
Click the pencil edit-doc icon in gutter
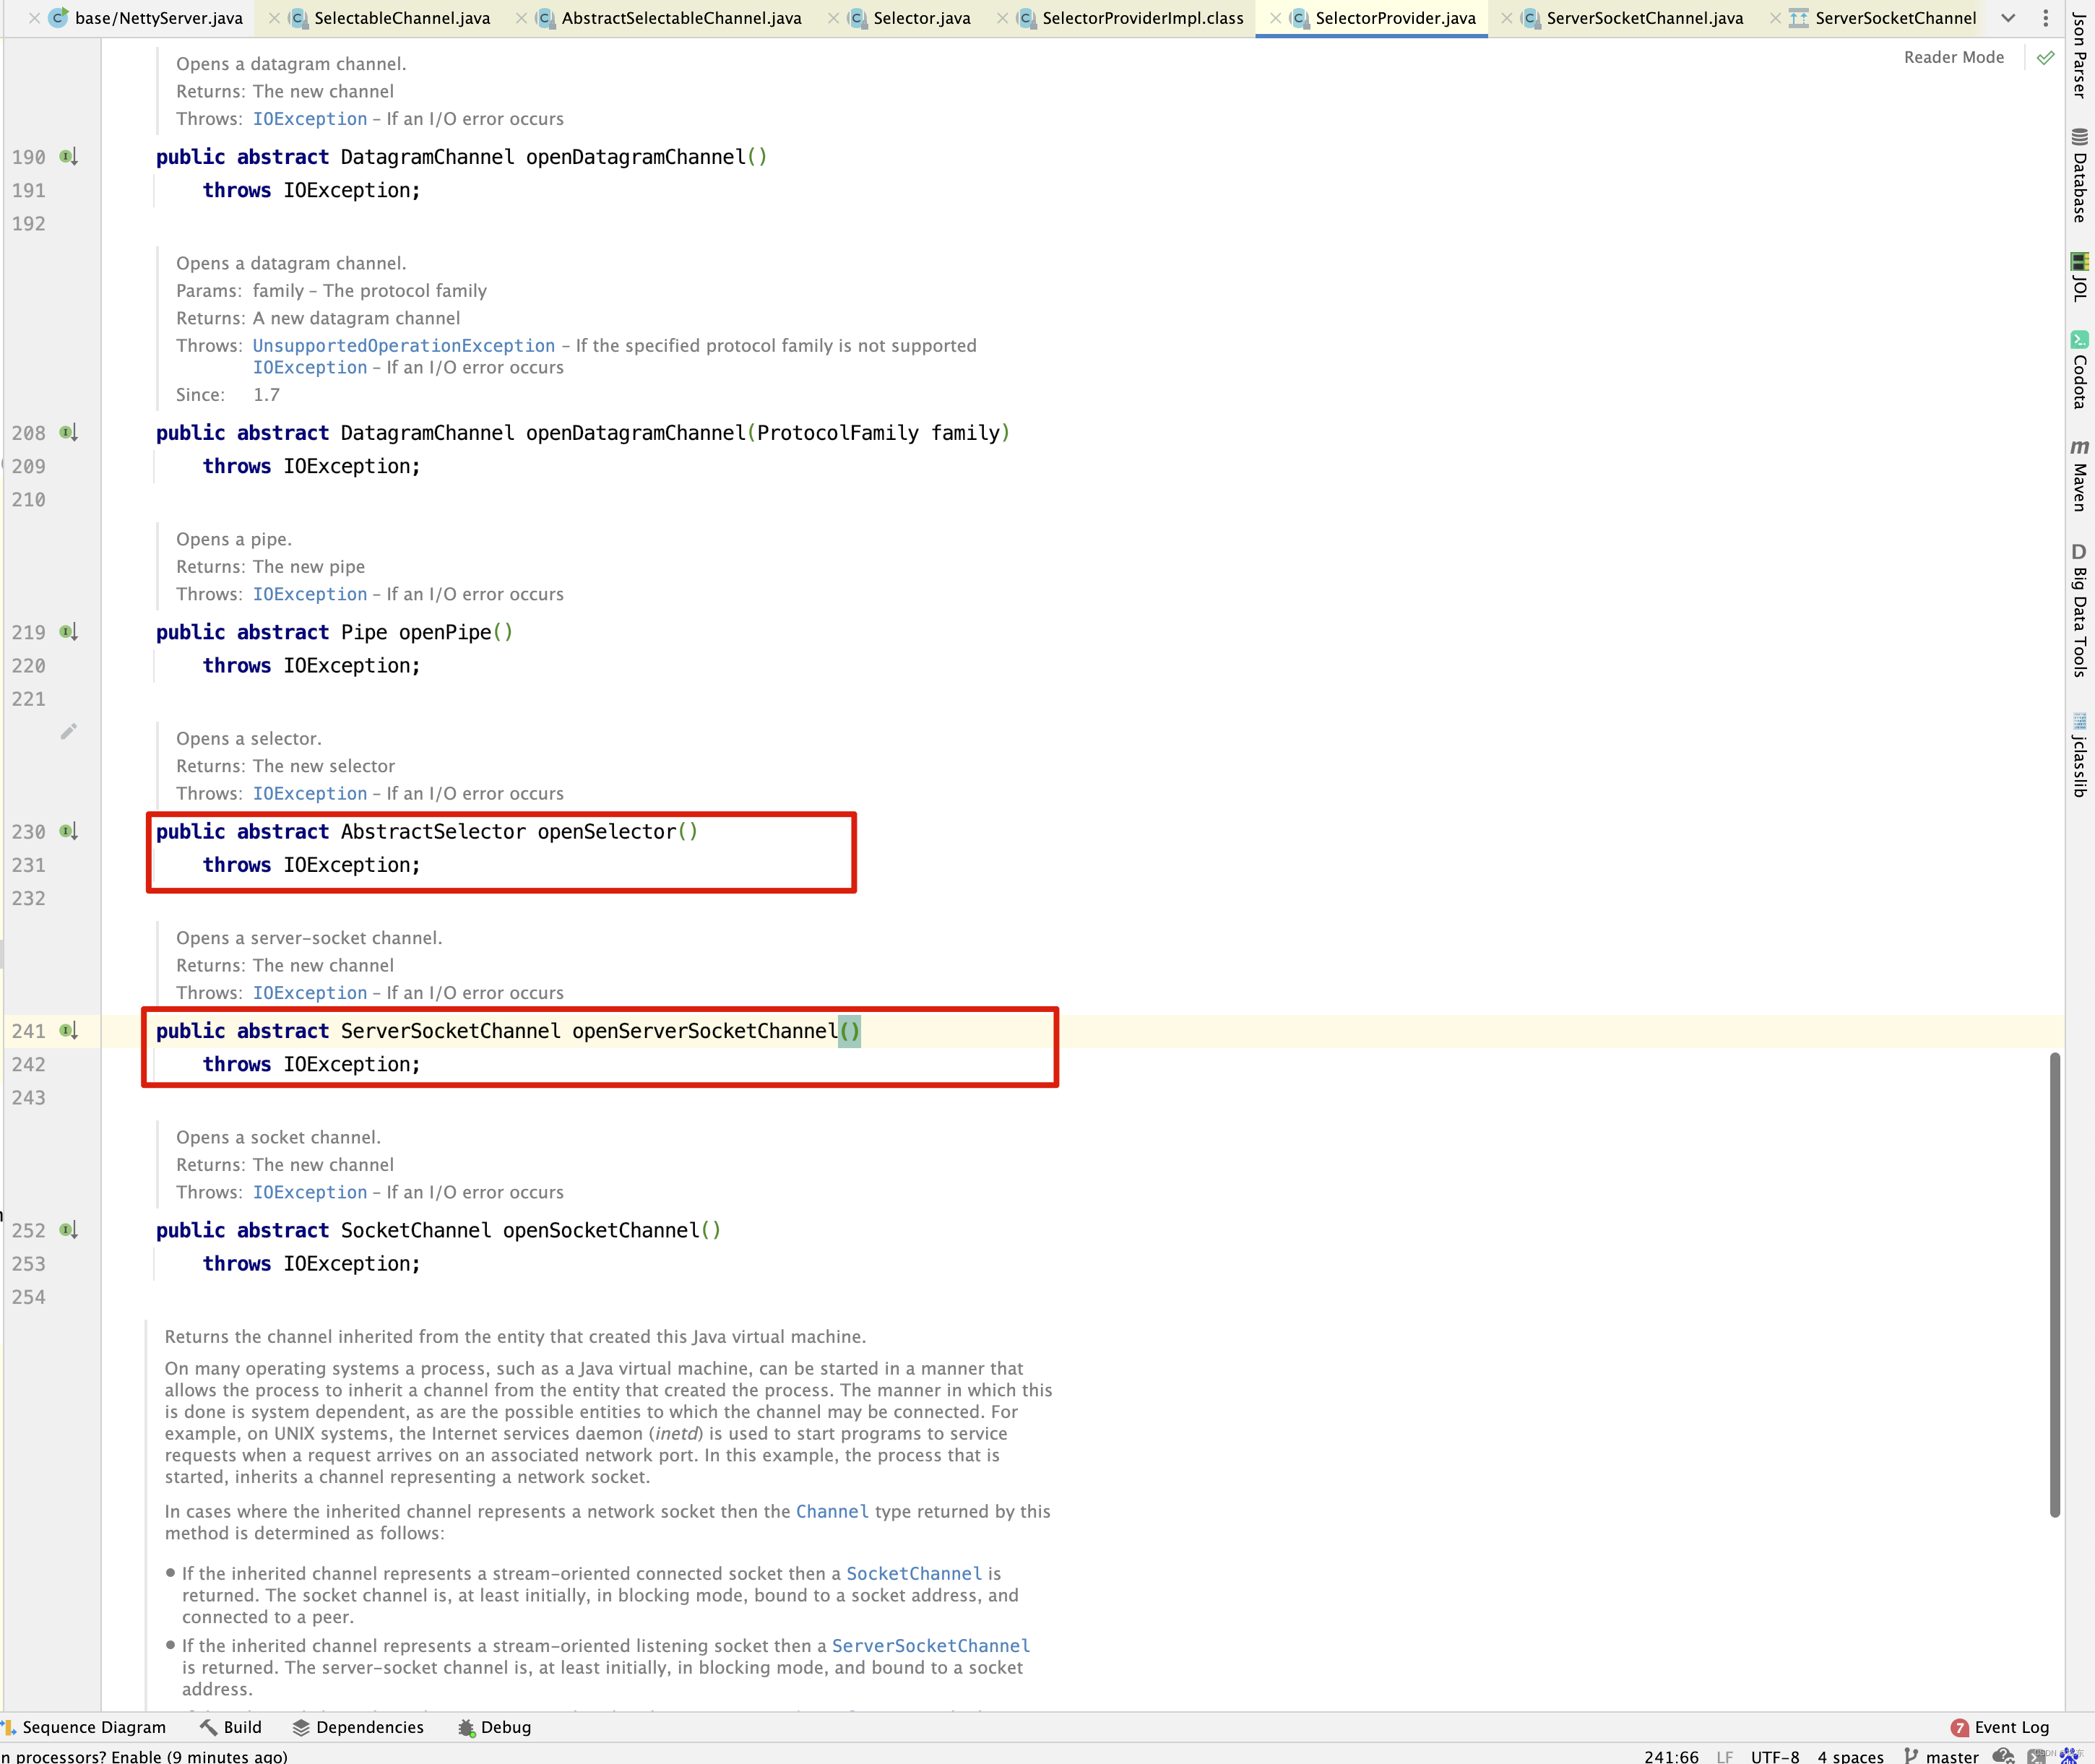pyautogui.click(x=68, y=732)
